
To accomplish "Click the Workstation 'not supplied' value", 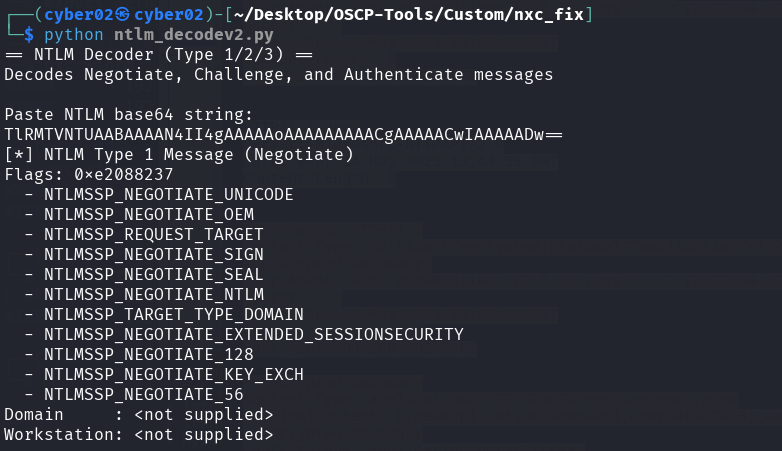I will [203, 434].
